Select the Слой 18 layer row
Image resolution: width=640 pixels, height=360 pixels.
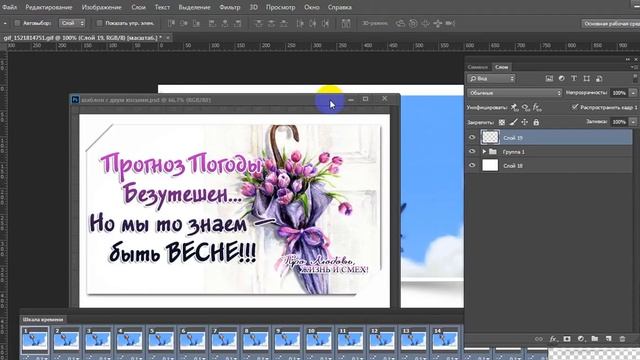[x=549, y=165]
